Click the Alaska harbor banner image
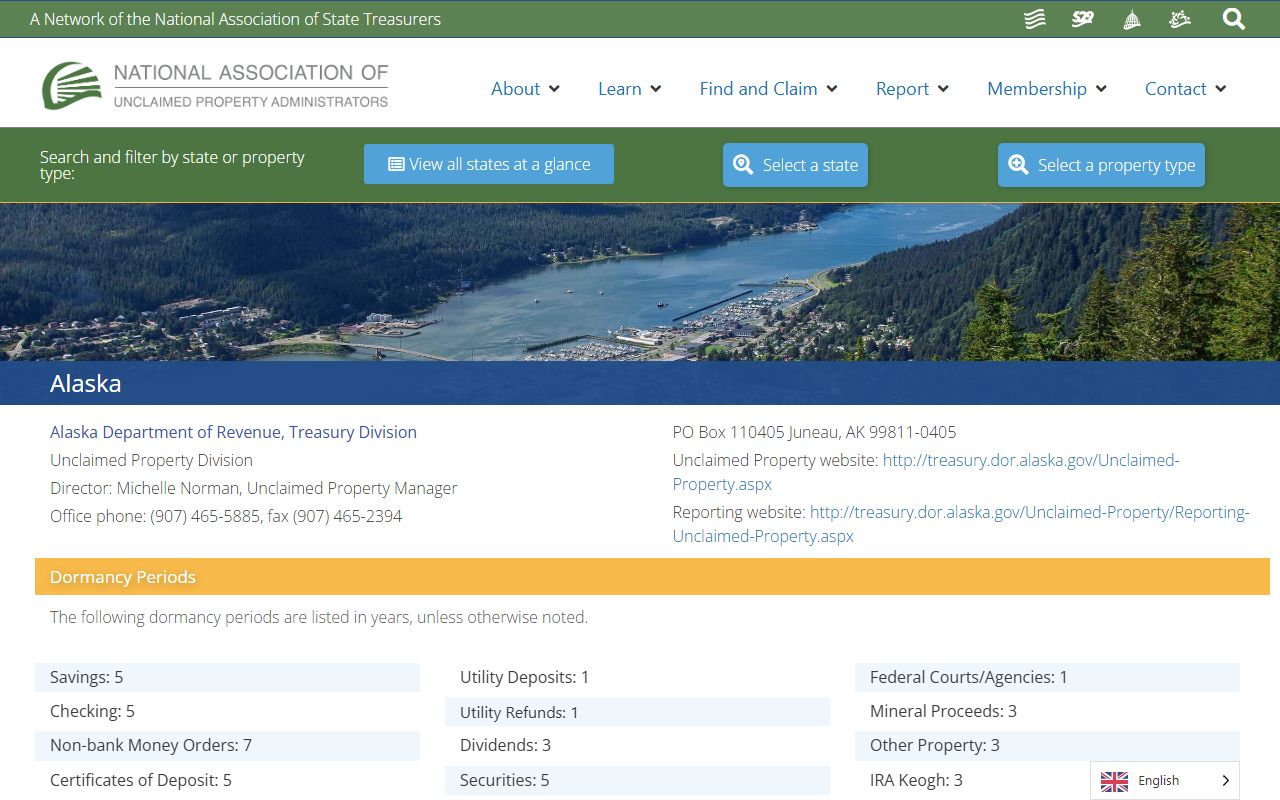1280x800 pixels. (640, 282)
